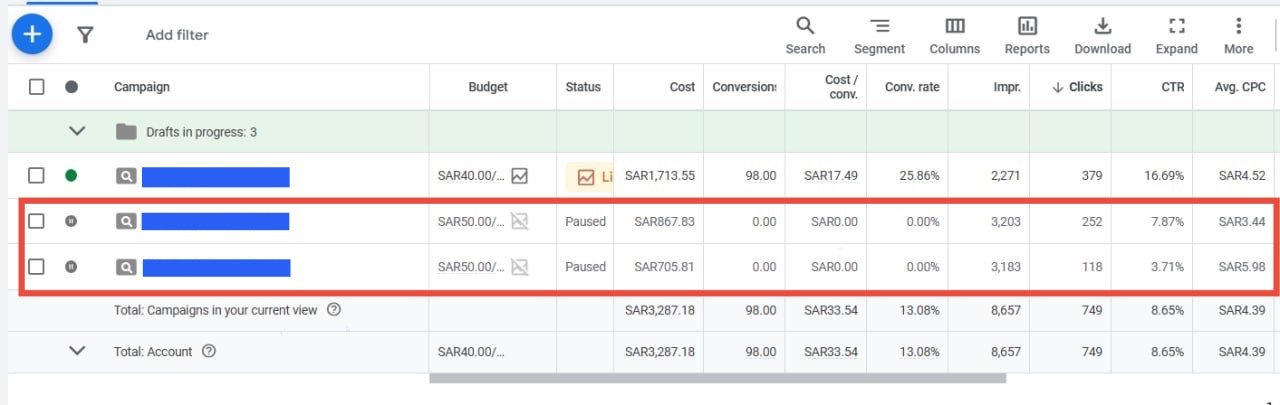Click the Add filter field
The height and width of the screenshot is (405, 1280).
click(177, 35)
